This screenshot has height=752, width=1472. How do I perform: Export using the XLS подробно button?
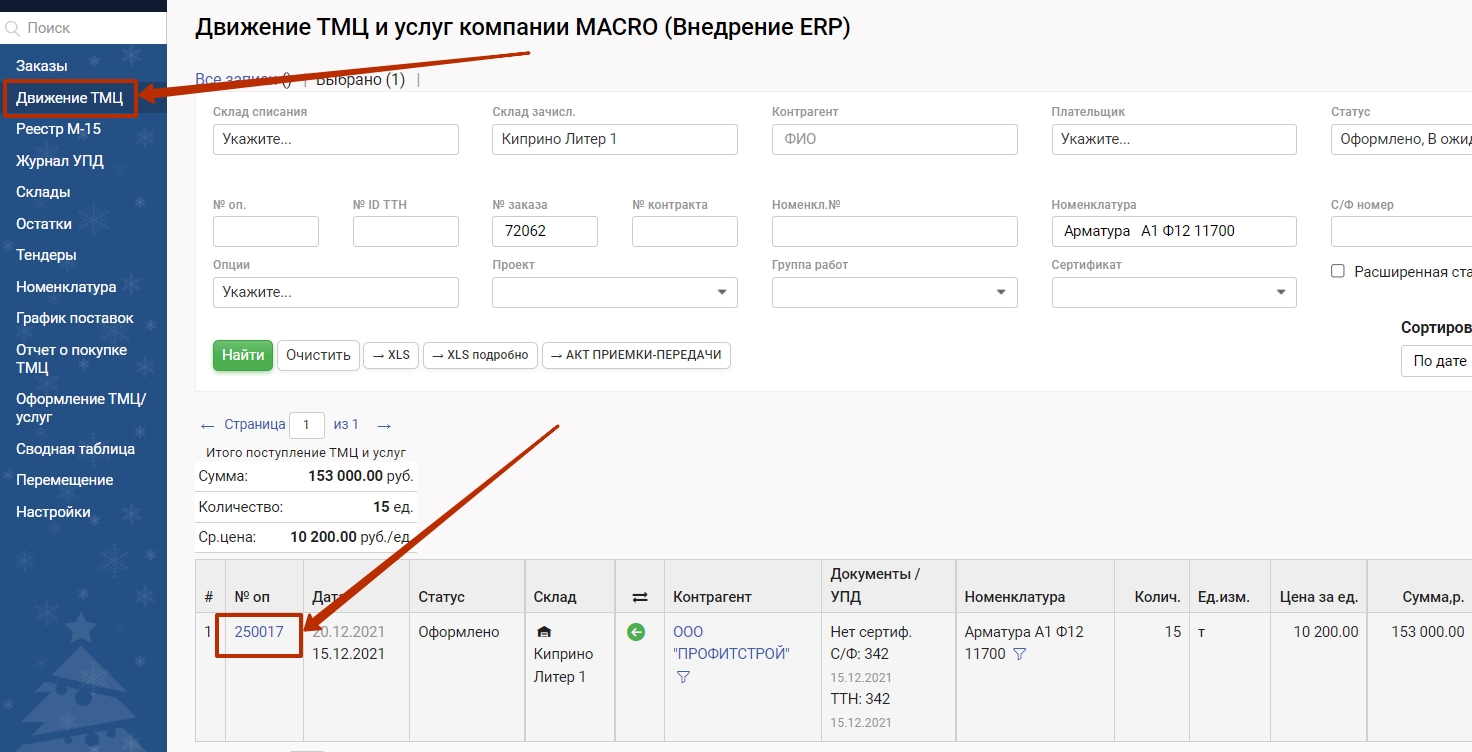click(480, 355)
